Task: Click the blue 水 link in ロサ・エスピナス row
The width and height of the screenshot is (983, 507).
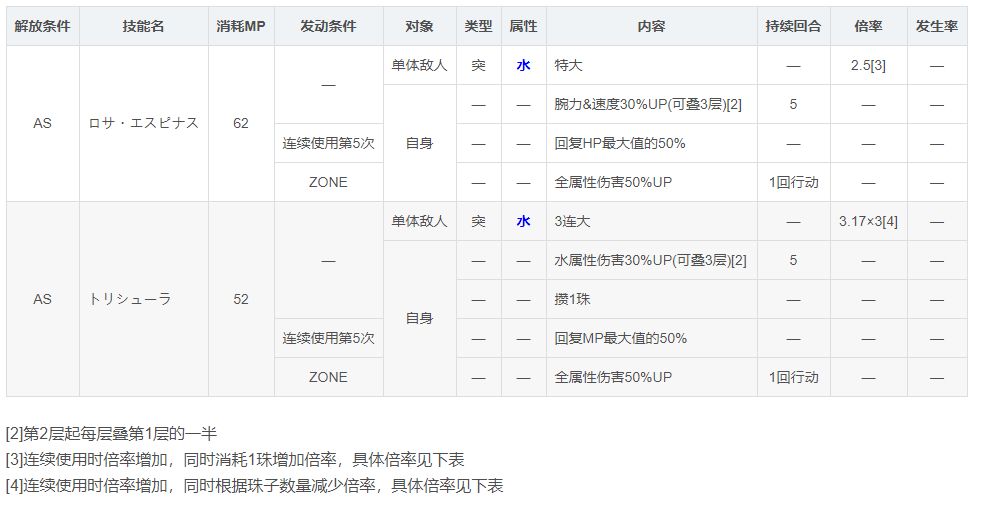Action: 523,65
